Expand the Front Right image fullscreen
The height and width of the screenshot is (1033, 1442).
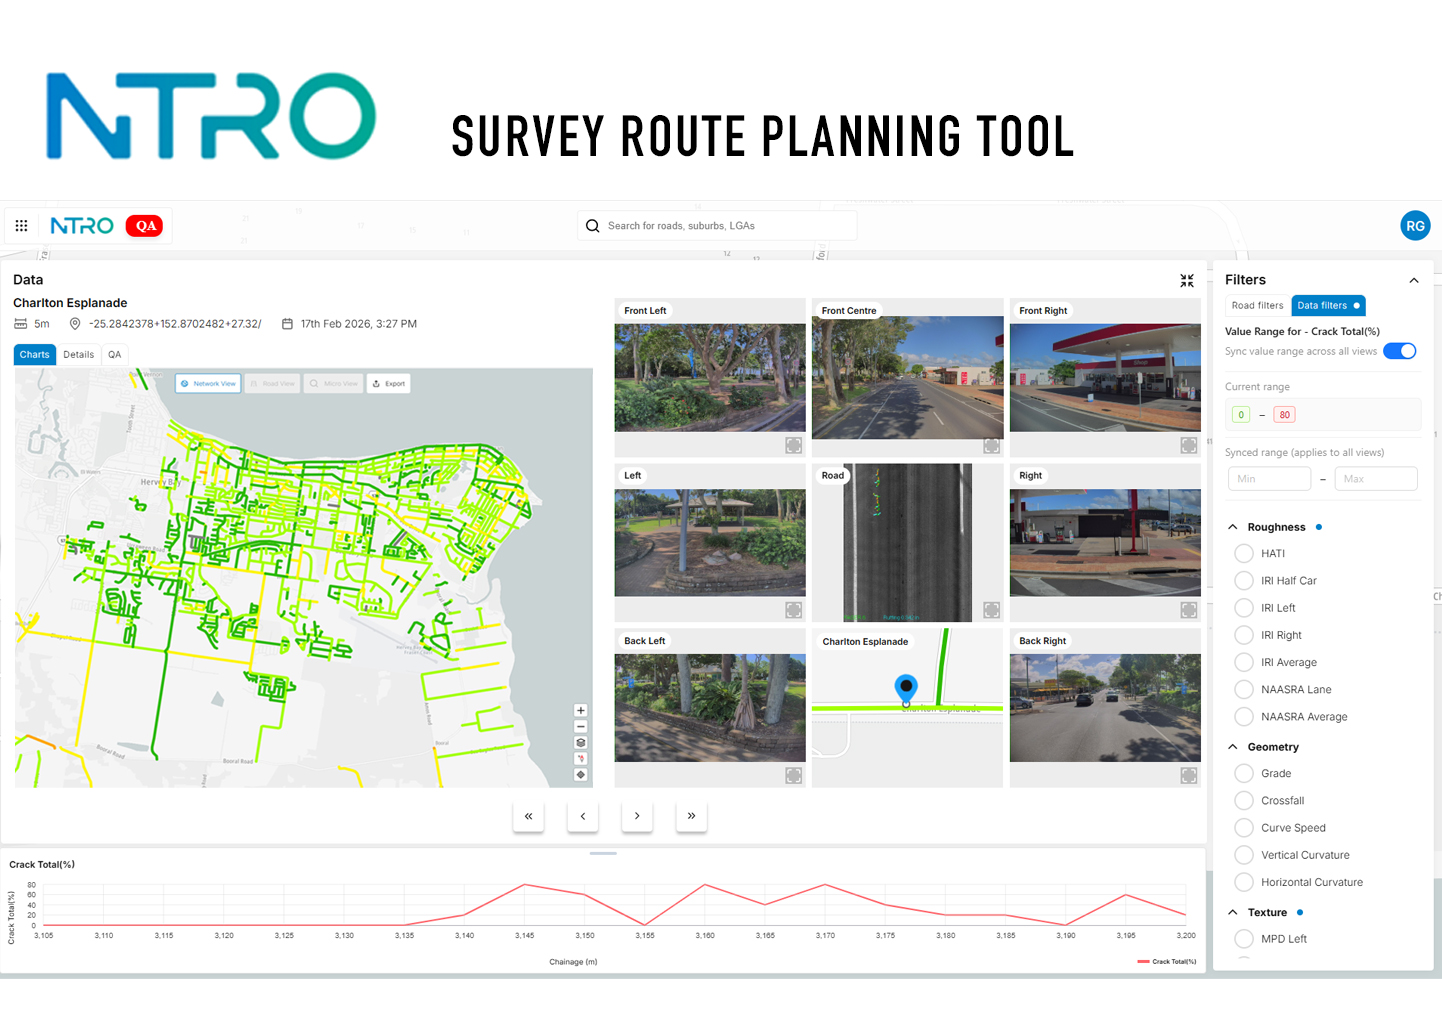tap(1189, 445)
